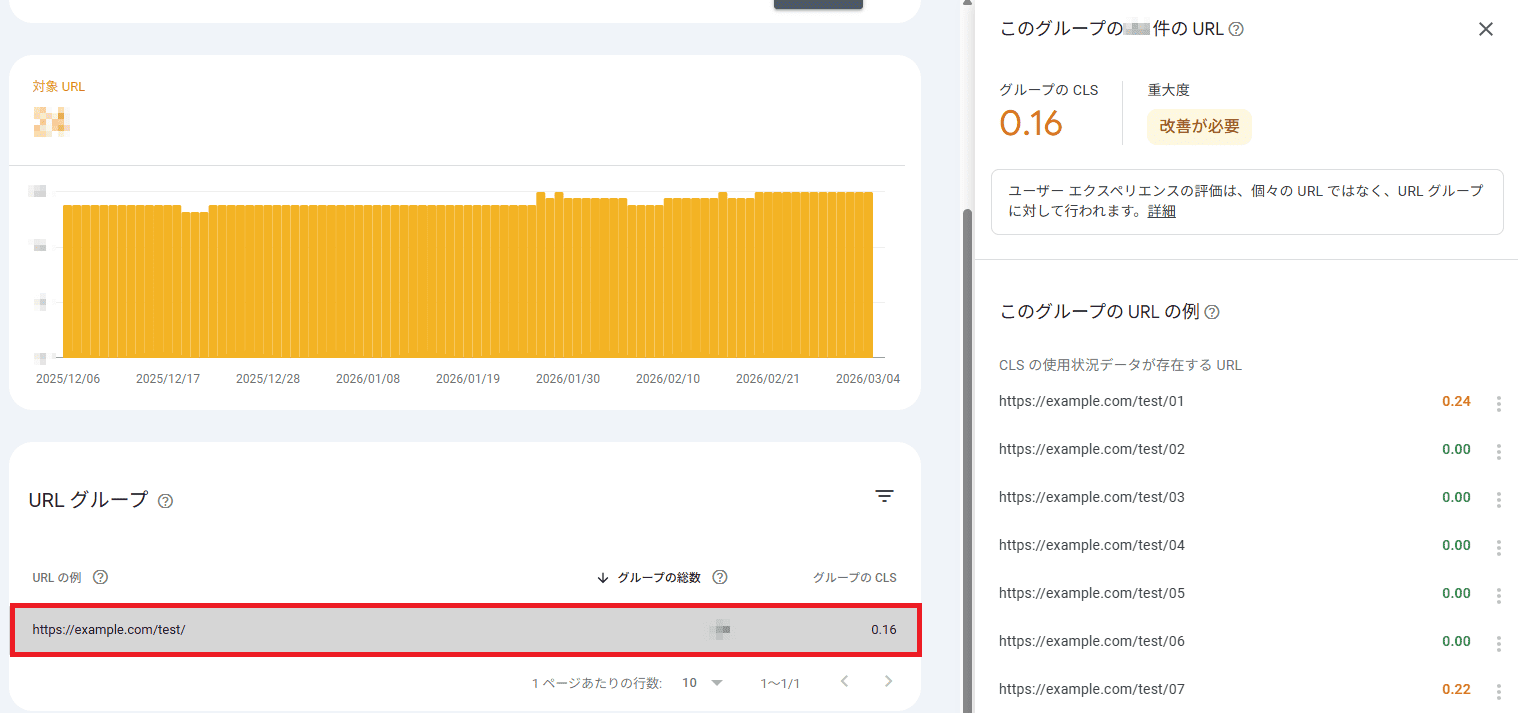The width and height of the screenshot is (1518, 713).
Task: Open help tooltip for URL の例 column
Action: (x=100, y=577)
